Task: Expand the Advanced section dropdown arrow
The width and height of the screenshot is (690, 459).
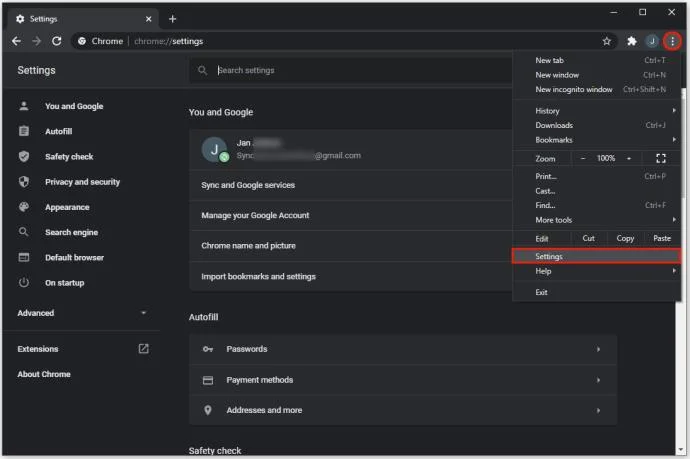Action: (x=143, y=312)
